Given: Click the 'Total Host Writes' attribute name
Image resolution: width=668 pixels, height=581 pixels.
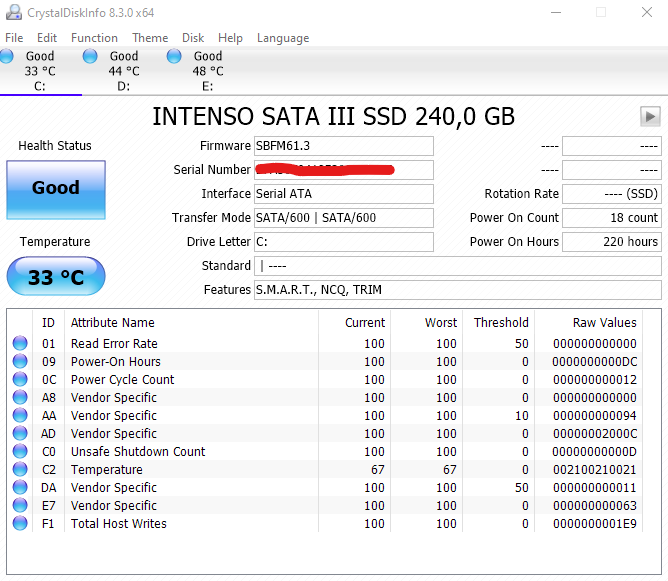Looking at the screenshot, I should pyautogui.click(x=119, y=523).
